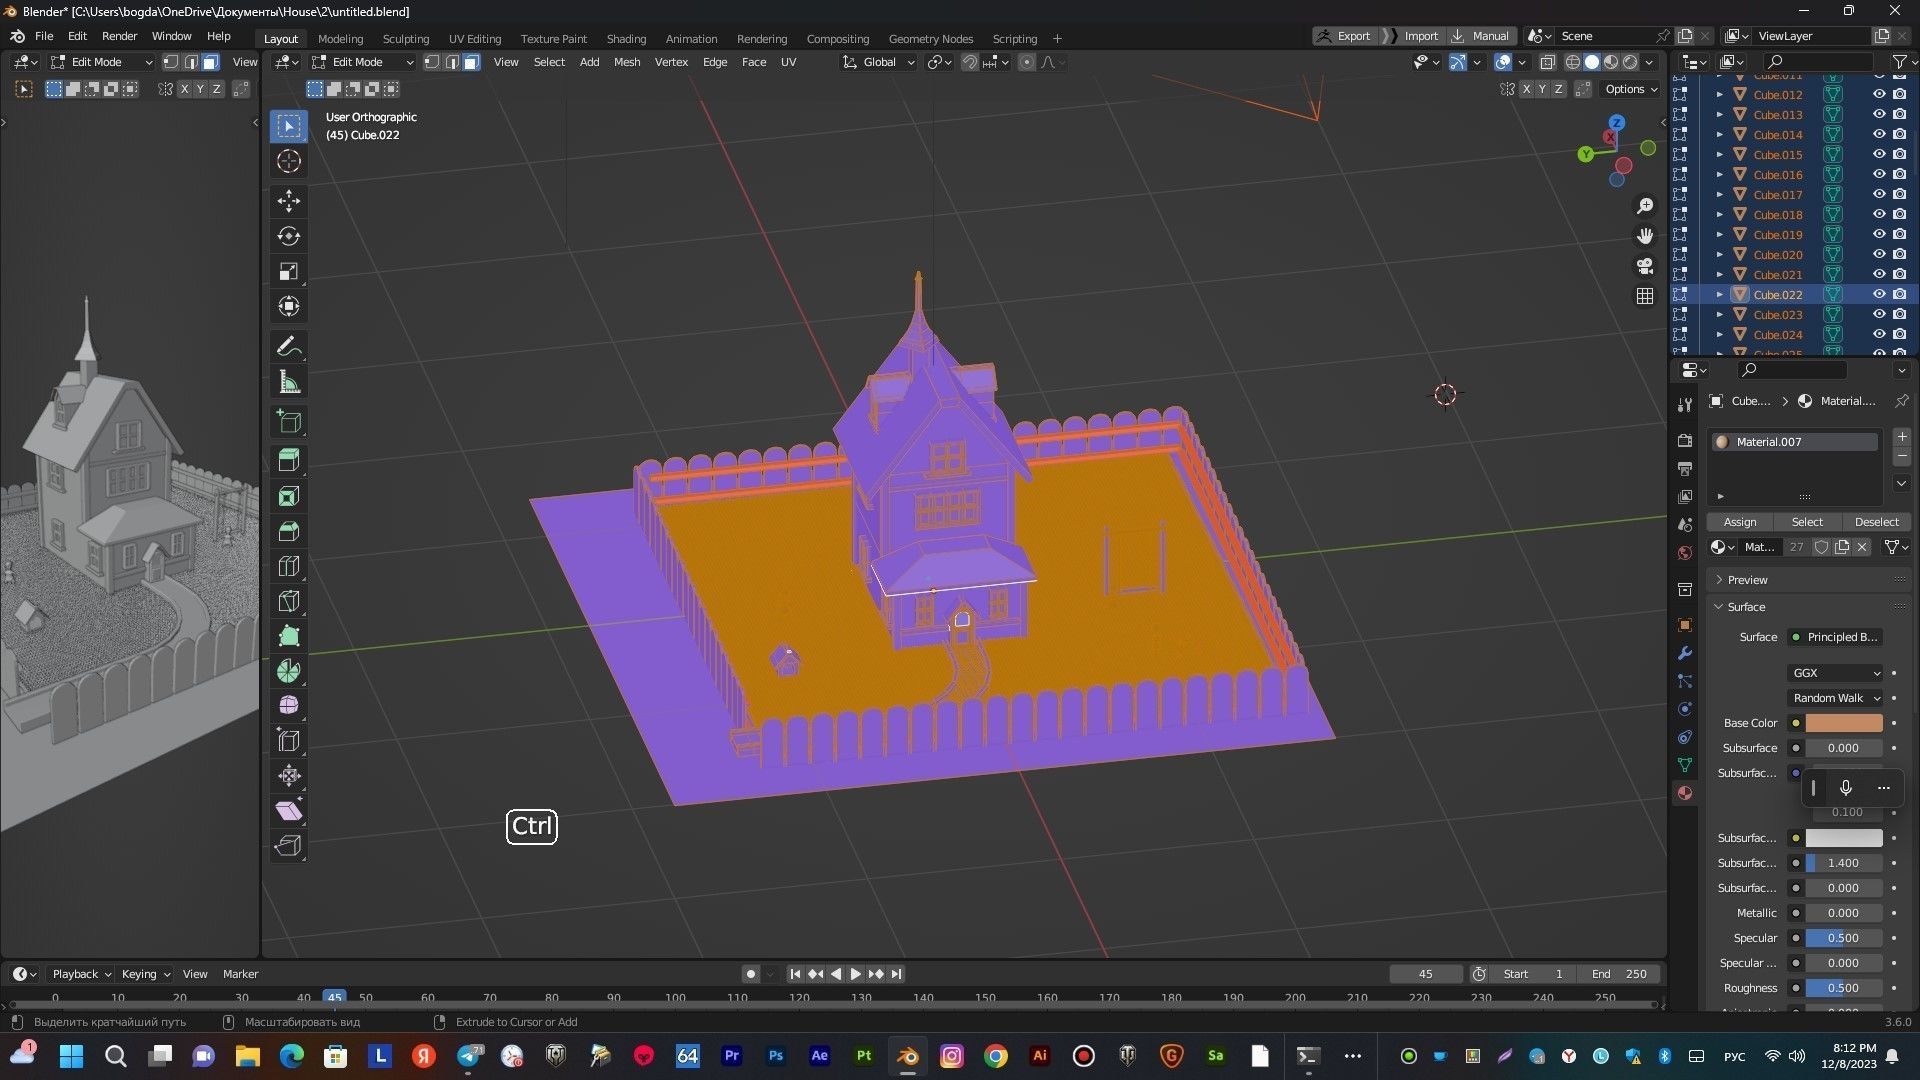Adjust the Roughness slider

1844,988
